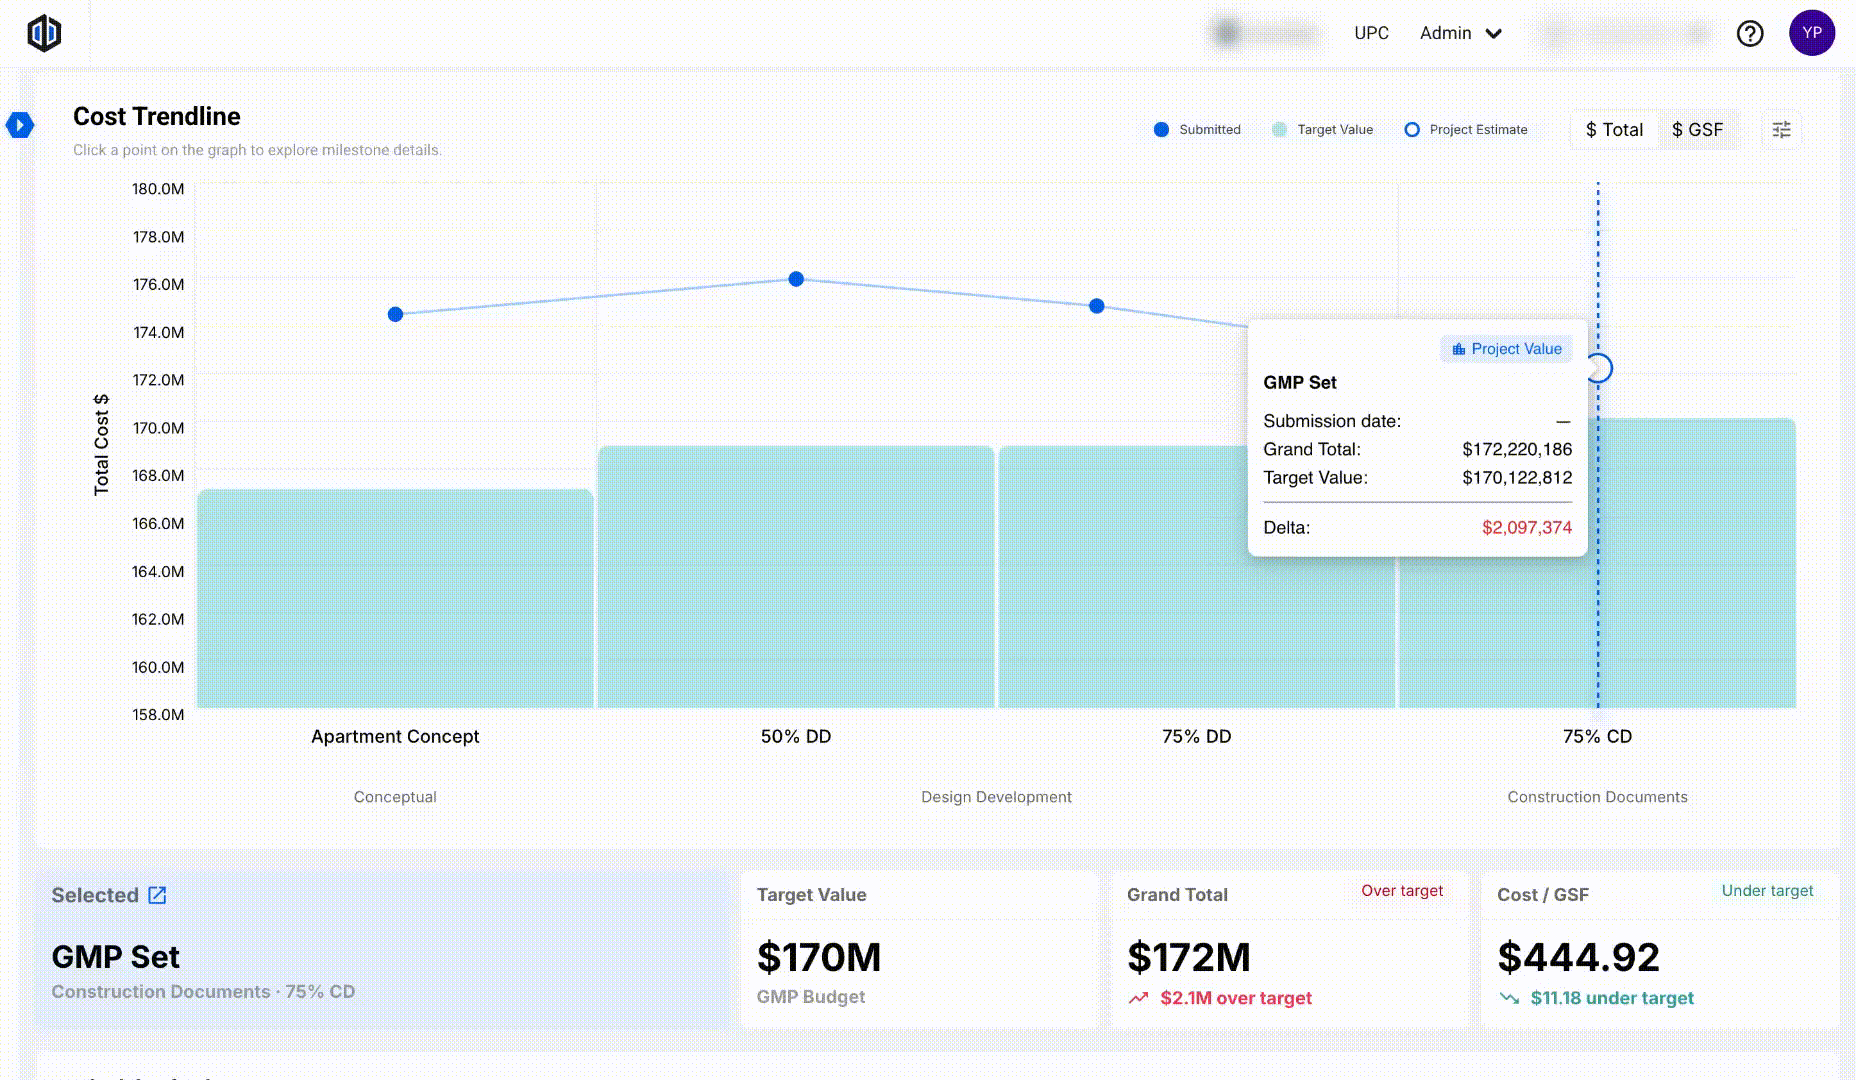
Task: Click the 50% DD target value bar
Action: (796, 577)
